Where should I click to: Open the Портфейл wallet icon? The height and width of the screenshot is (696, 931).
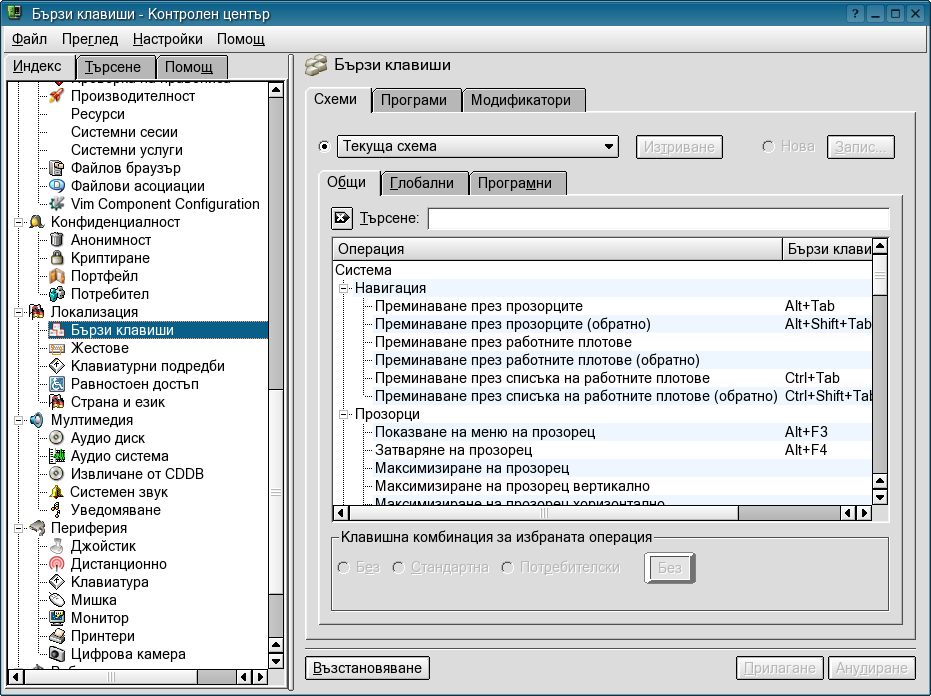pos(57,276)
